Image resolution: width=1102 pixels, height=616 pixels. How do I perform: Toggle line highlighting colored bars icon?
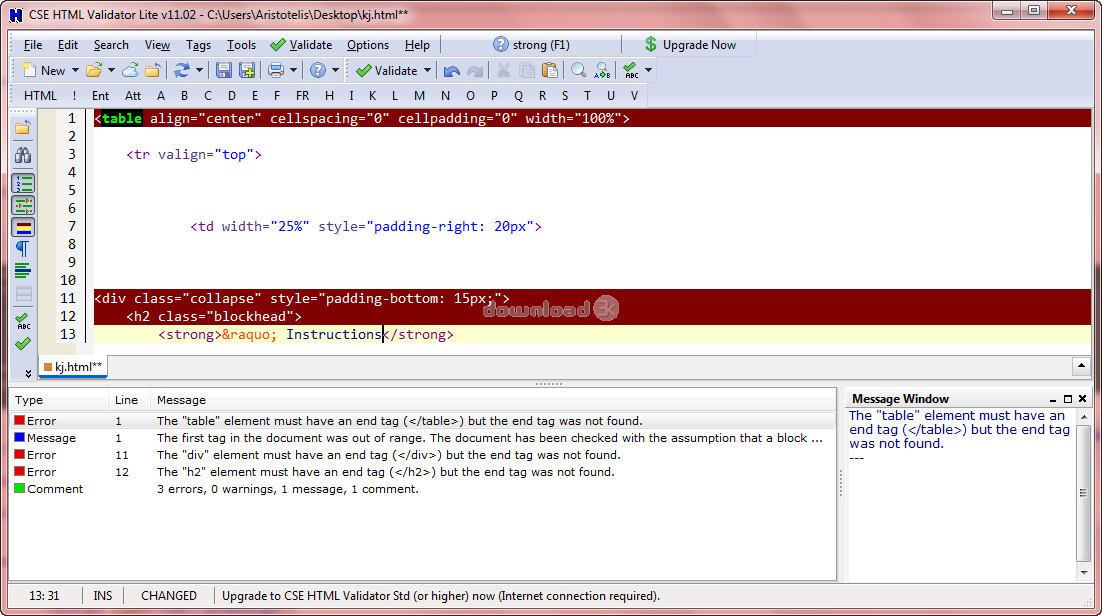(x=23, y=227)
